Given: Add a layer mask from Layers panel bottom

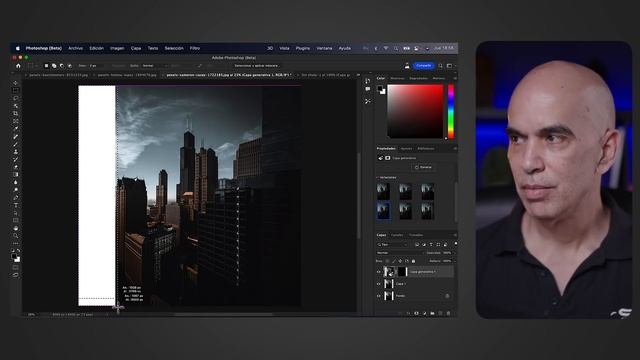Looking at the screenshot, I should pos(416,313).
